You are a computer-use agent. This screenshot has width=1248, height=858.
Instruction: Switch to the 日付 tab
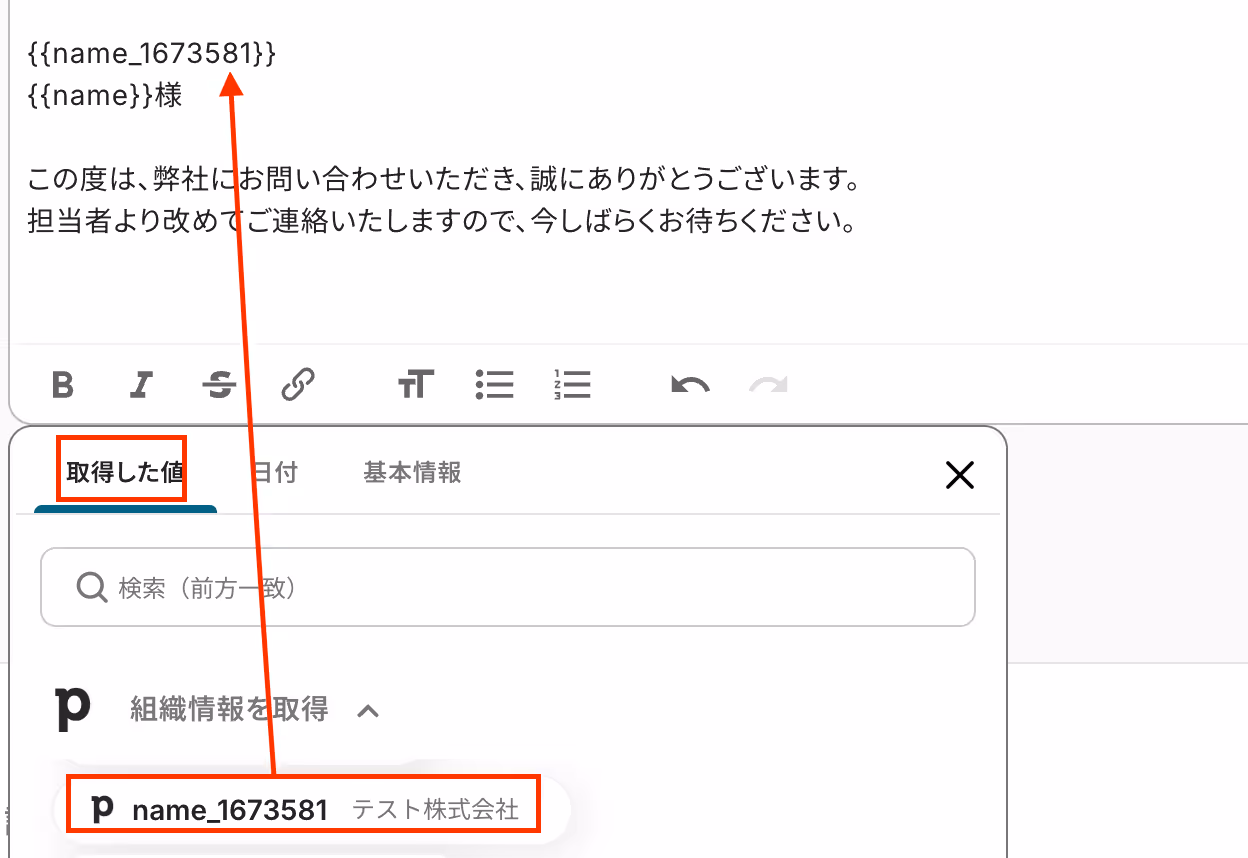[275, 472]
